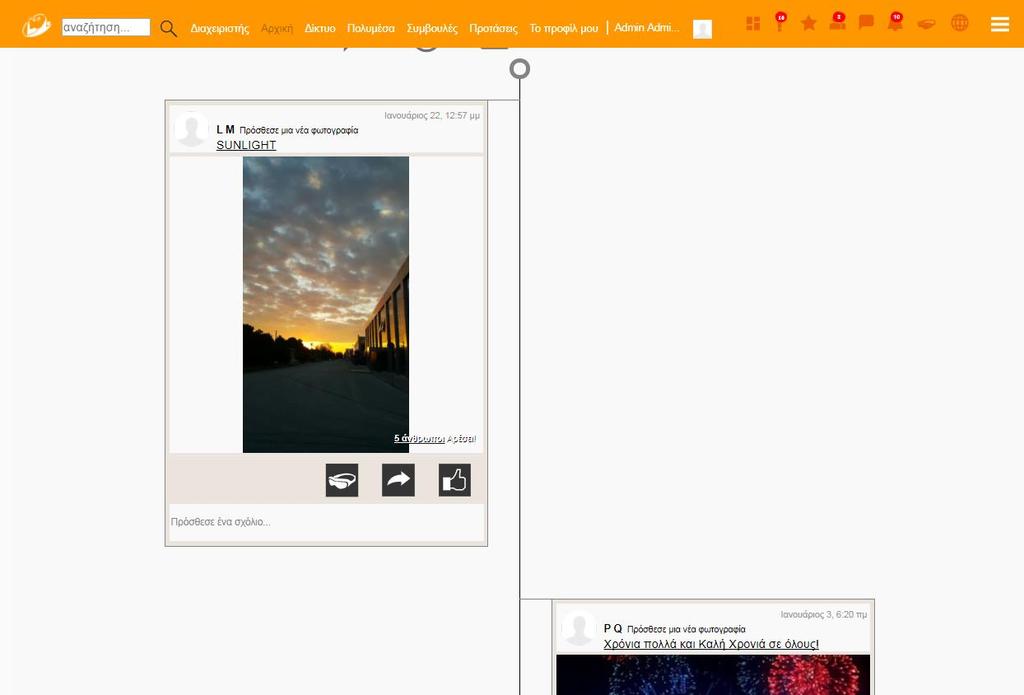Image resolution: width=1024 pixels, height=695 pixels.
Task: Click the star favorites icon
Action: coord(808,24)
